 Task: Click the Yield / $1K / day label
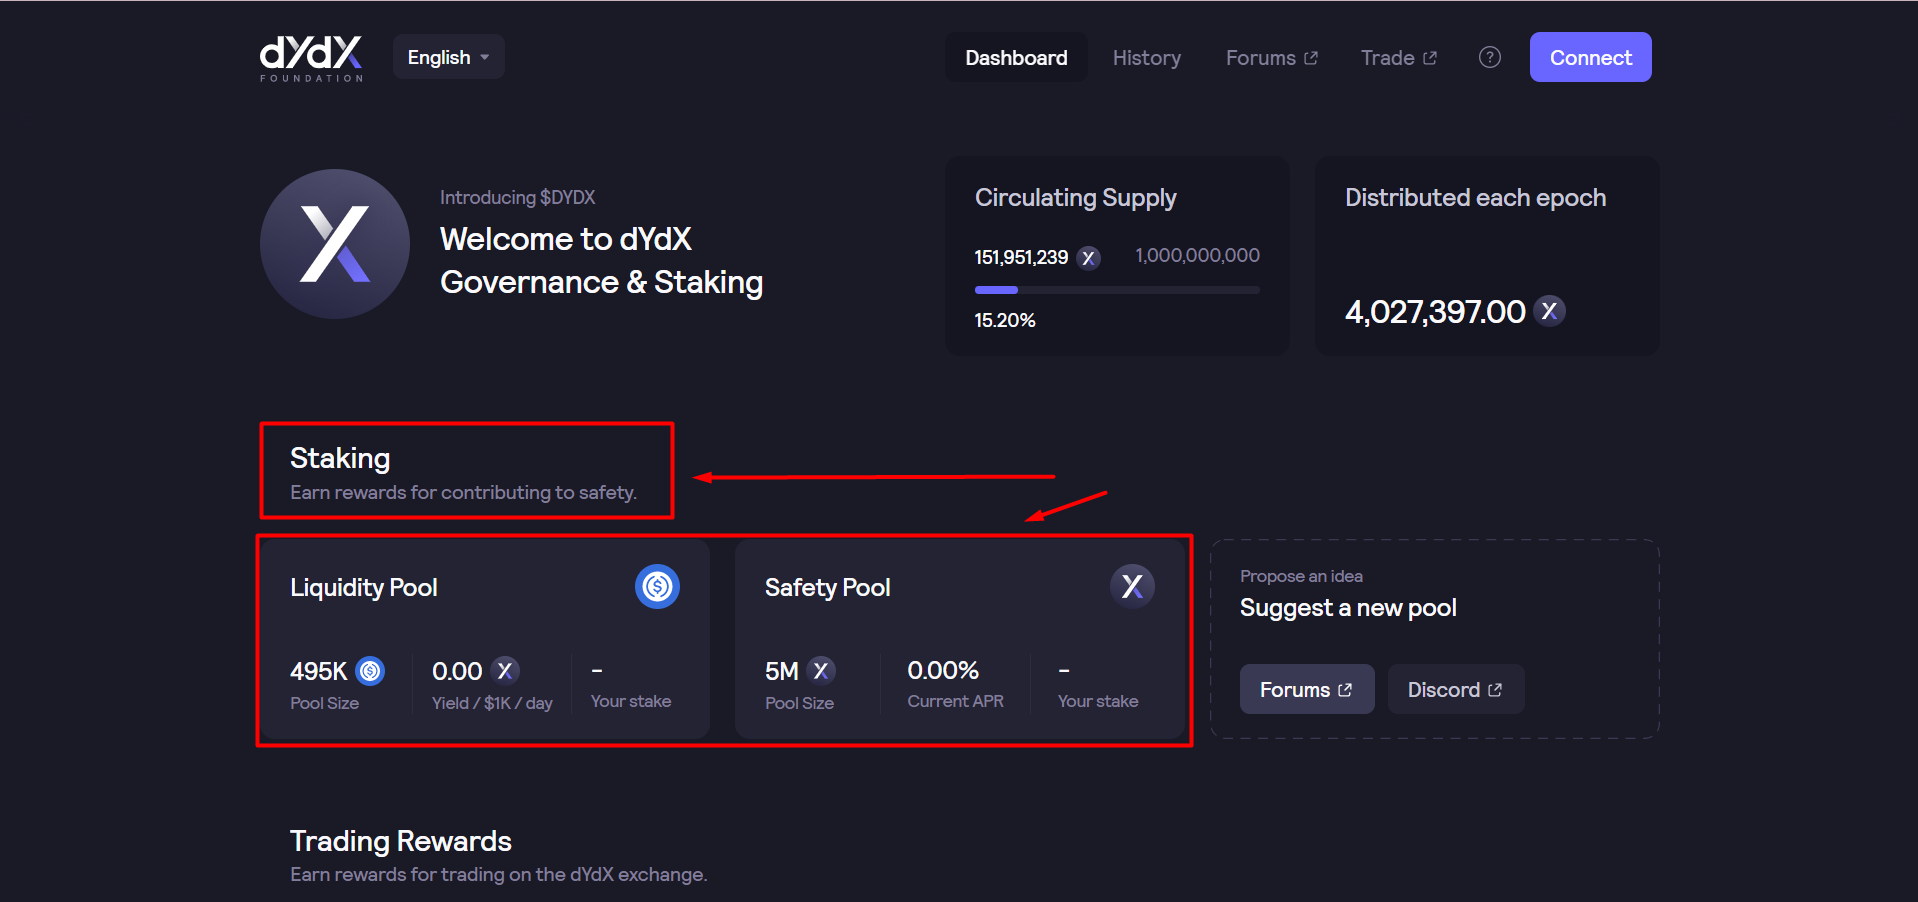[x=492, y=703]
